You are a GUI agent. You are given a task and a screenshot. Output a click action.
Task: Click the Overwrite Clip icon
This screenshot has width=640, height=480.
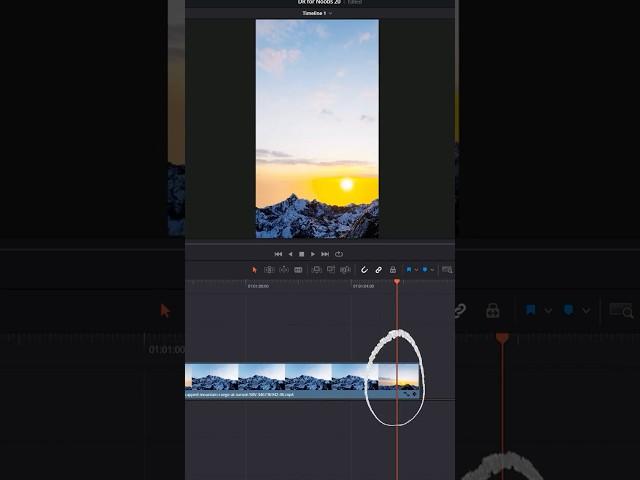coord(331,269)
